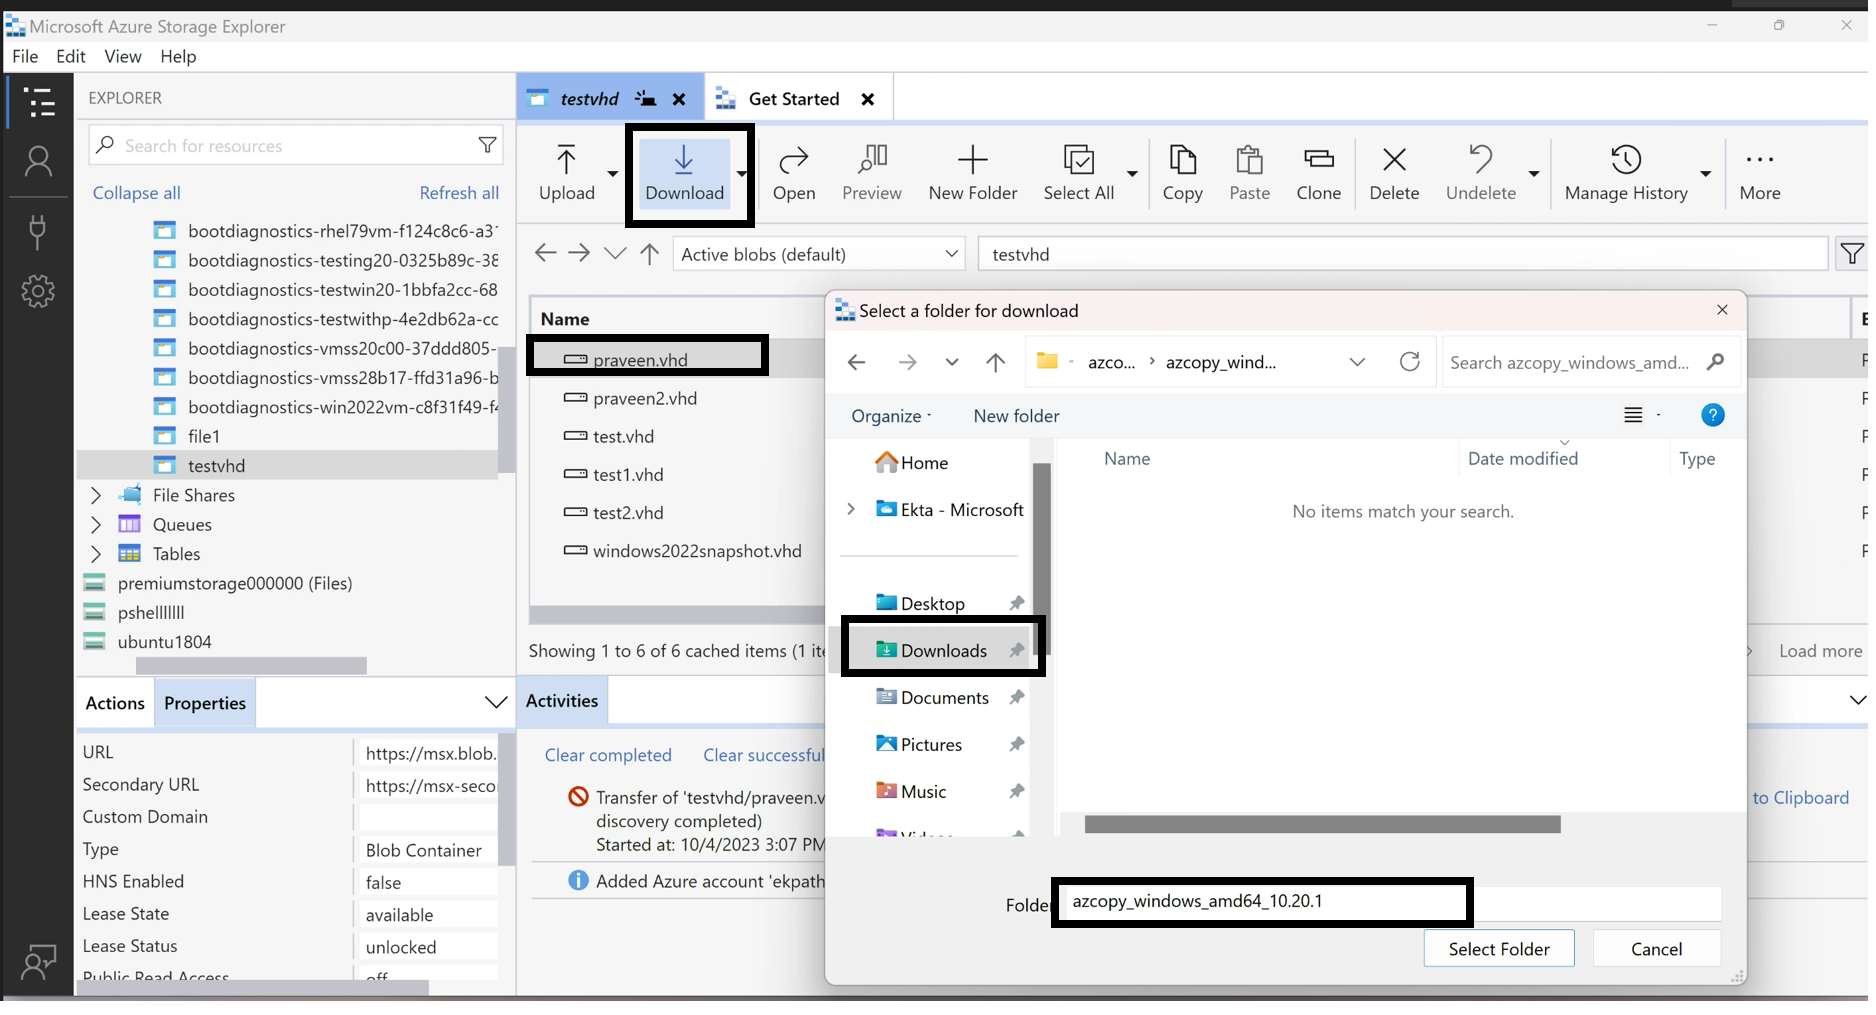Go up one level in the blob container
Screen dimensions: 1876x1015
(x=650, y=254)
